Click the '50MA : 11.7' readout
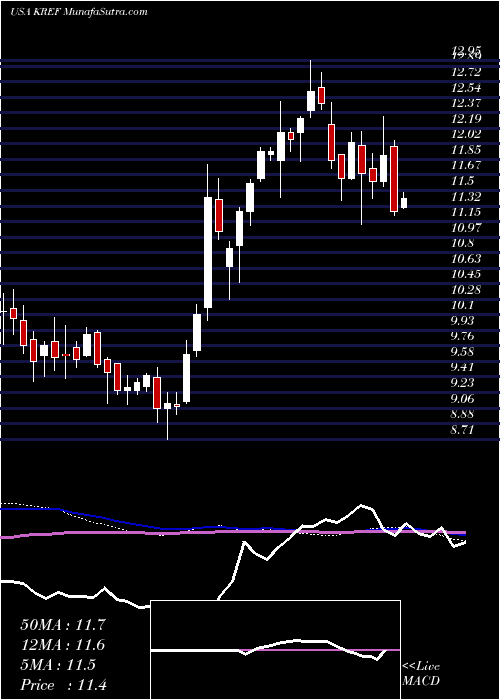This screenshot has width=500, height=700. 63,625
